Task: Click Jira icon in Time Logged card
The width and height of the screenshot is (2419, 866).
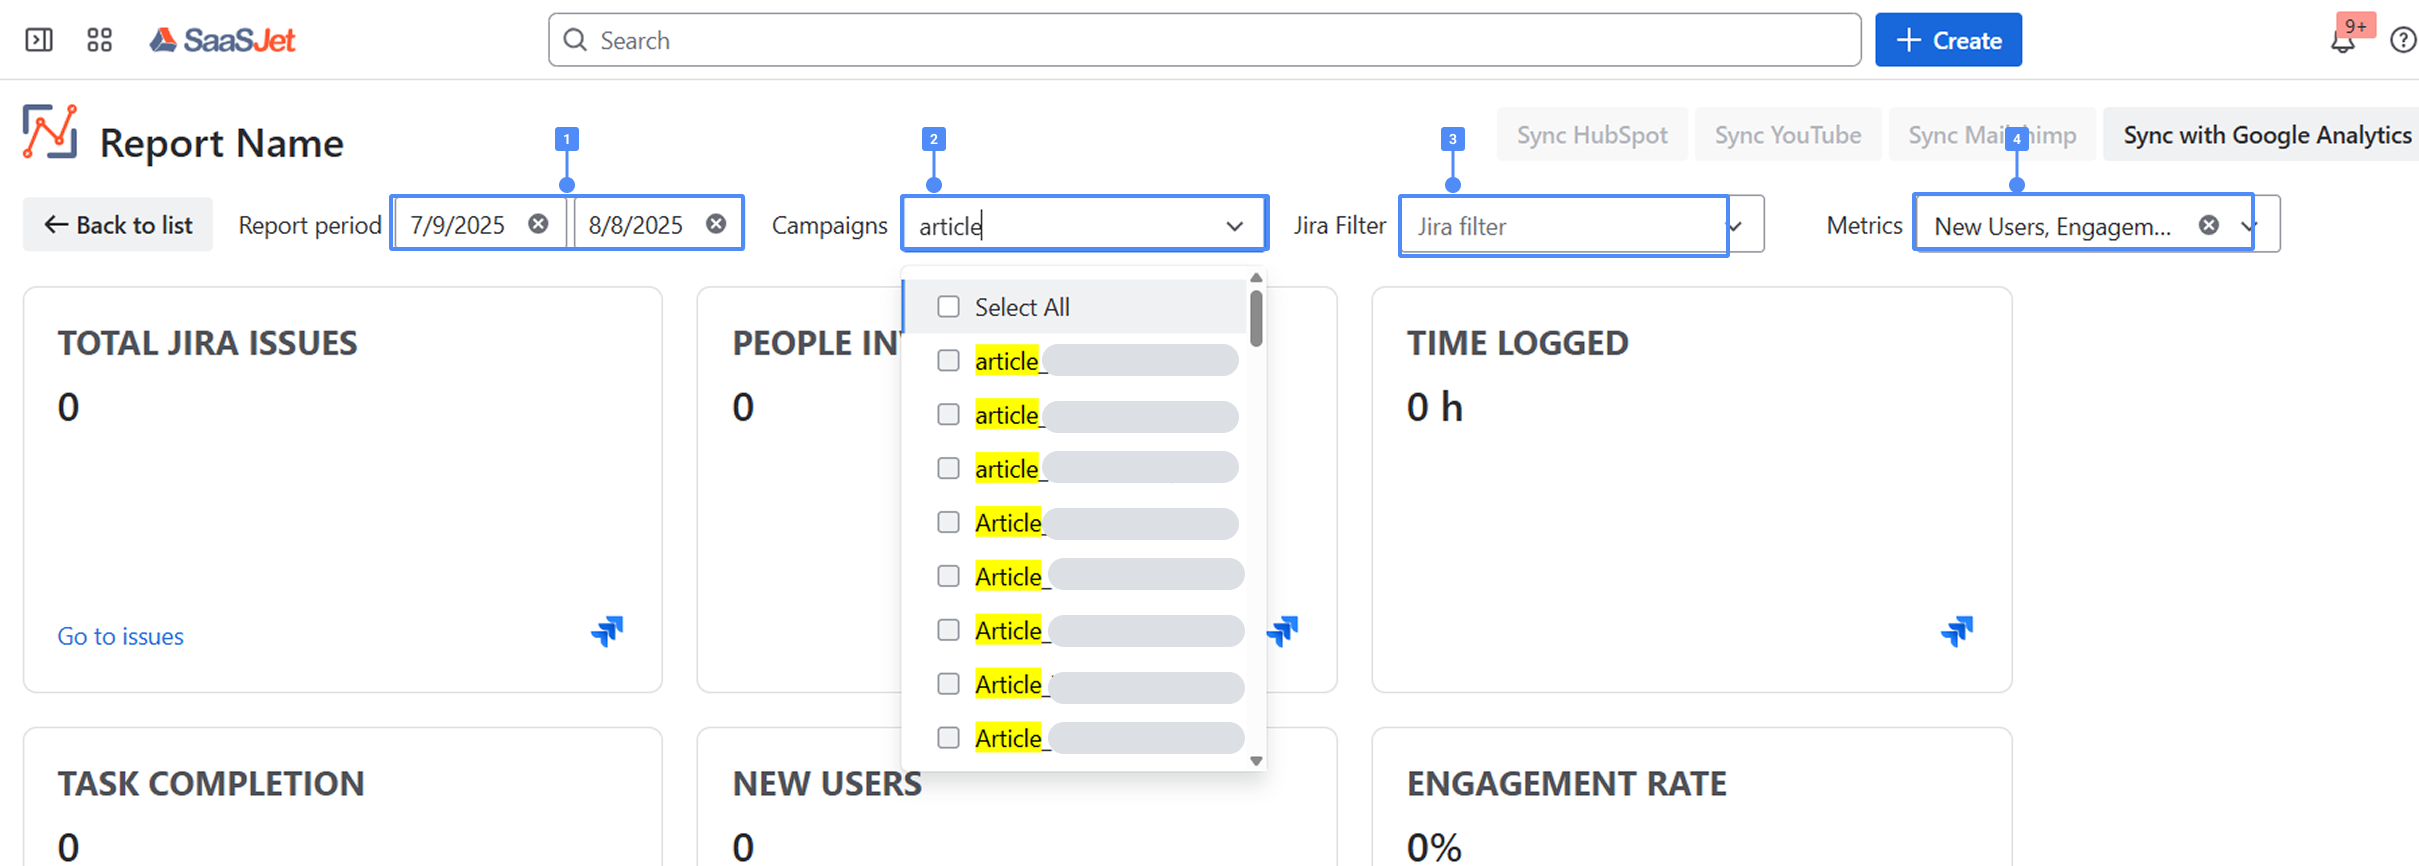Action: 1956,631
